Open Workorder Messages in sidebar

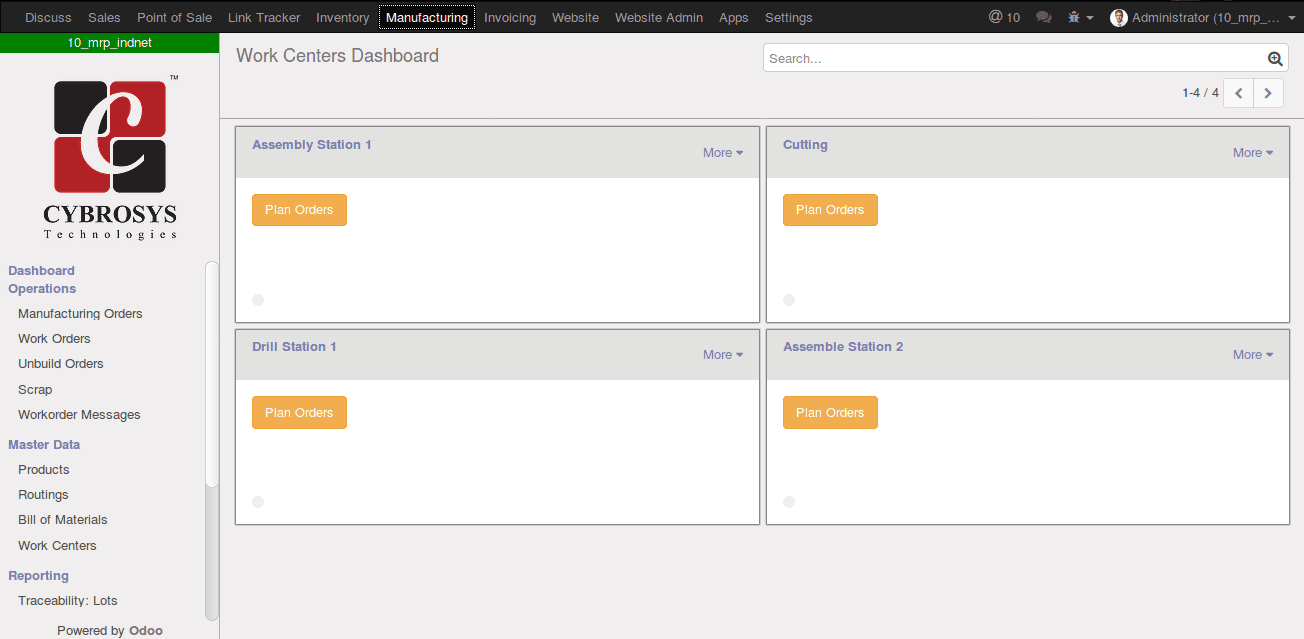[79, 415]
